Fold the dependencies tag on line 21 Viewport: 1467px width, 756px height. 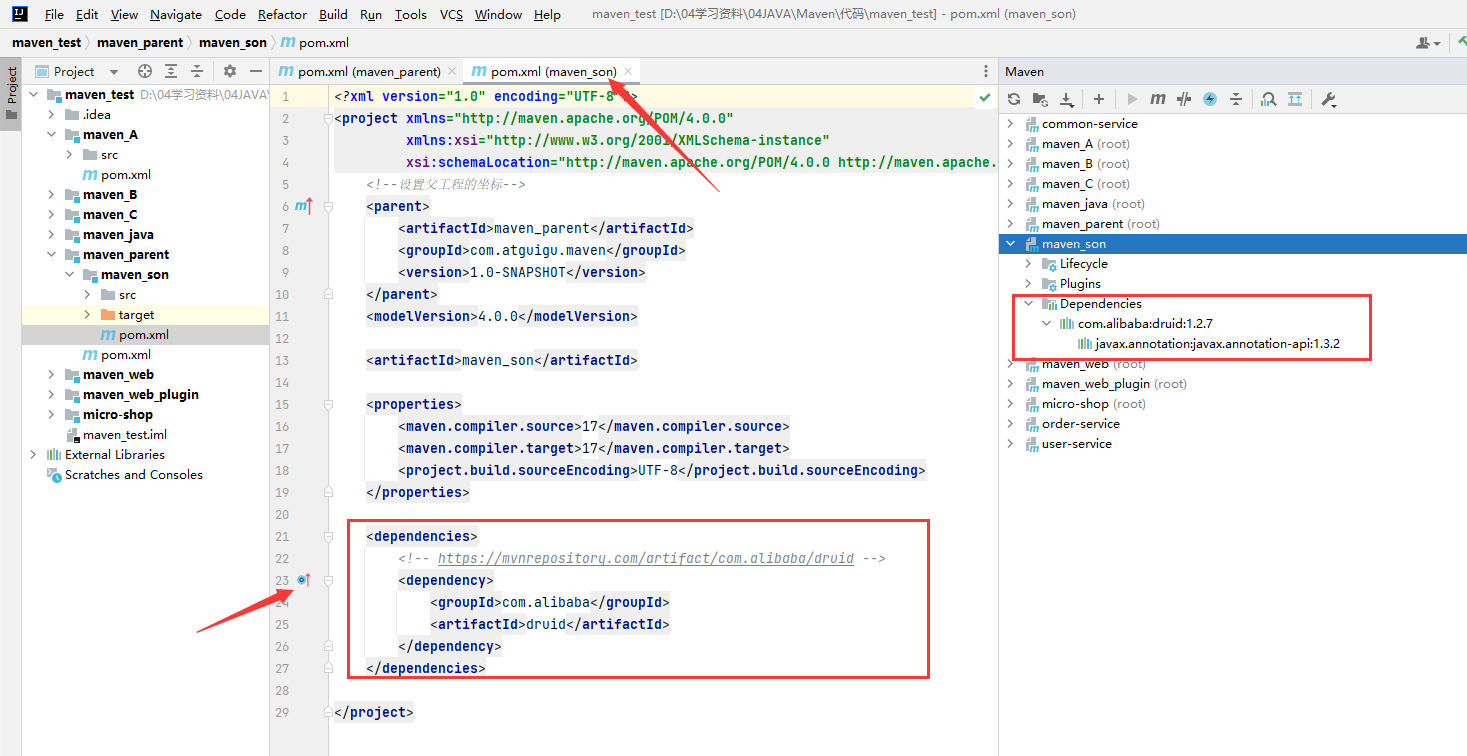pyautogui.click(x=328, y=536)
